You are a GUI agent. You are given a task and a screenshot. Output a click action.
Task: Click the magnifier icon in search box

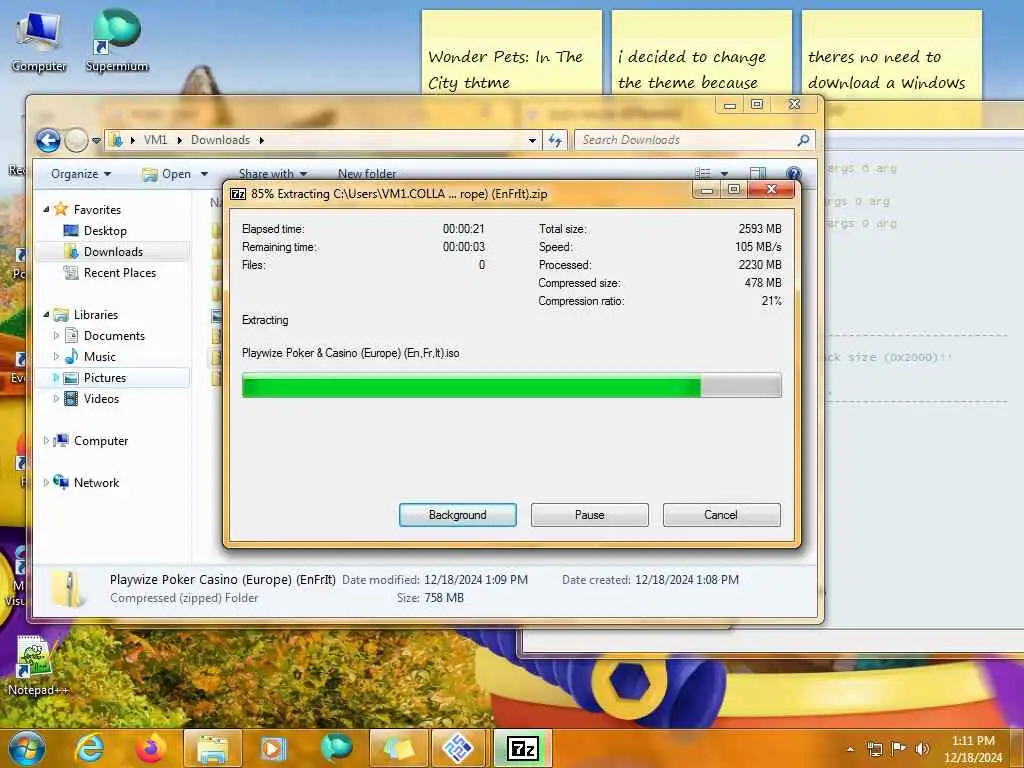(x=803, y=140)
